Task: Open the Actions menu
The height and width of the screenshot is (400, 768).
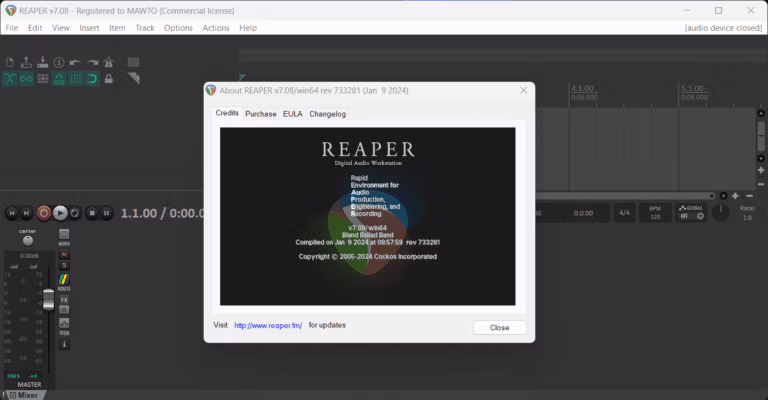Action: point(216,28)
